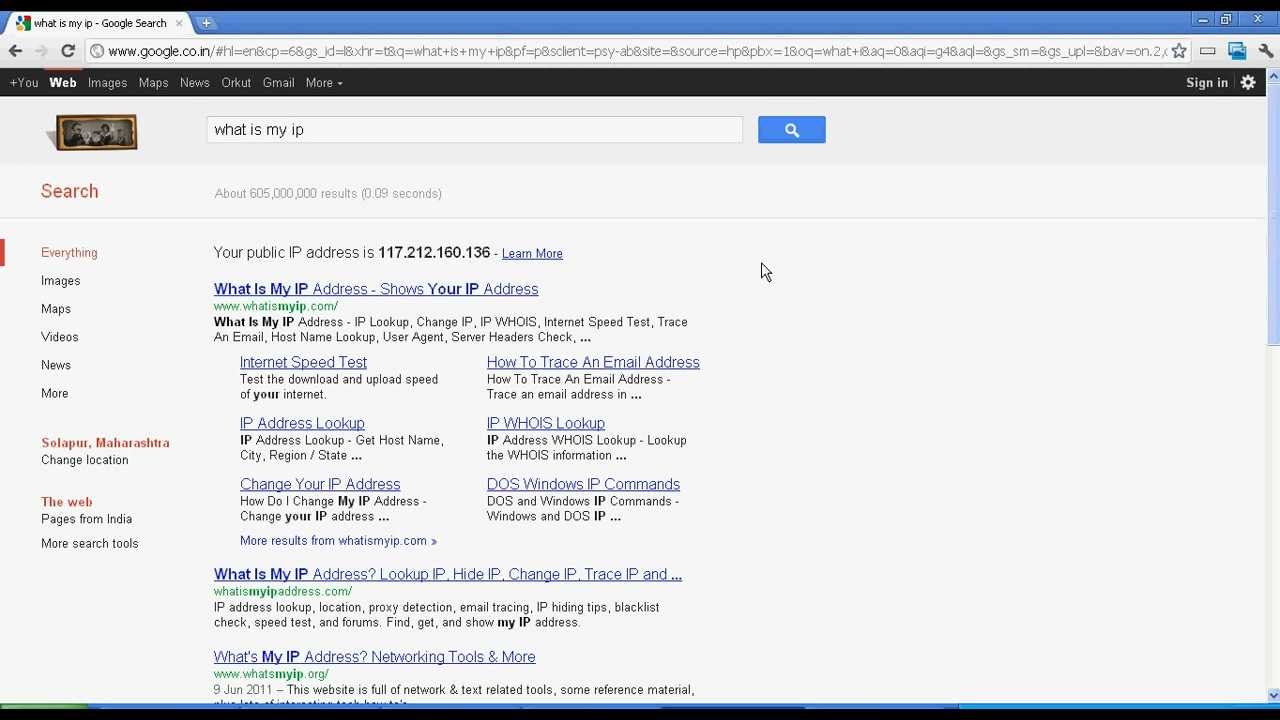Viewport: 1280px width, 720px height.
Task: Click the www.whatismyip.com/ green URL
Action: [276, 306]
